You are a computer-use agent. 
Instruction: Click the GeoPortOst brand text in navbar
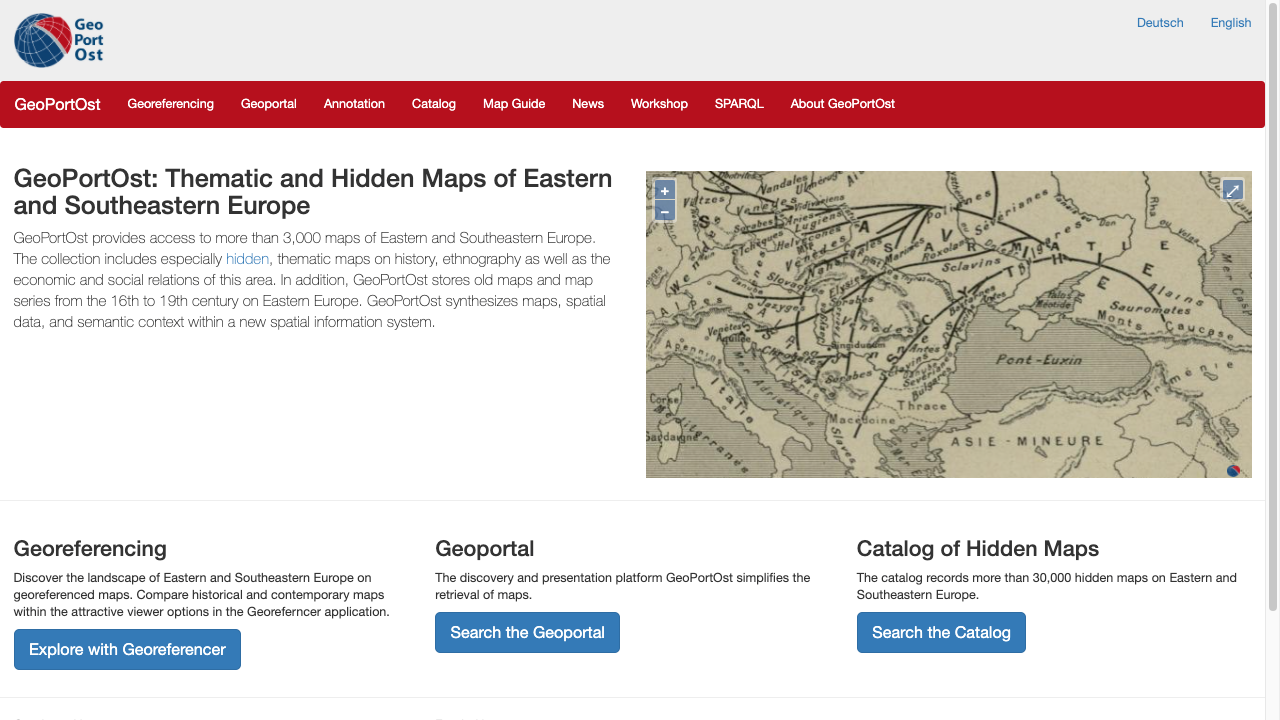click(x=57, y=104)
